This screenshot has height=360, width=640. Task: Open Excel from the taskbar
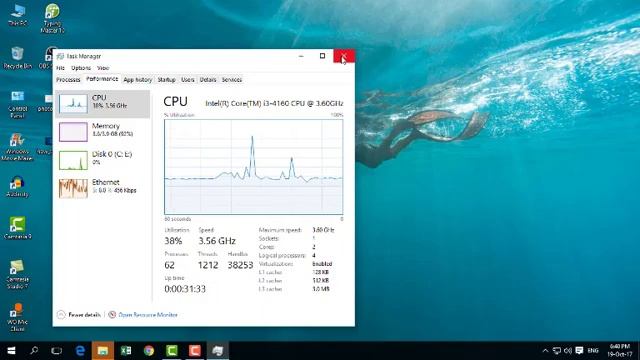pos(126,351)
